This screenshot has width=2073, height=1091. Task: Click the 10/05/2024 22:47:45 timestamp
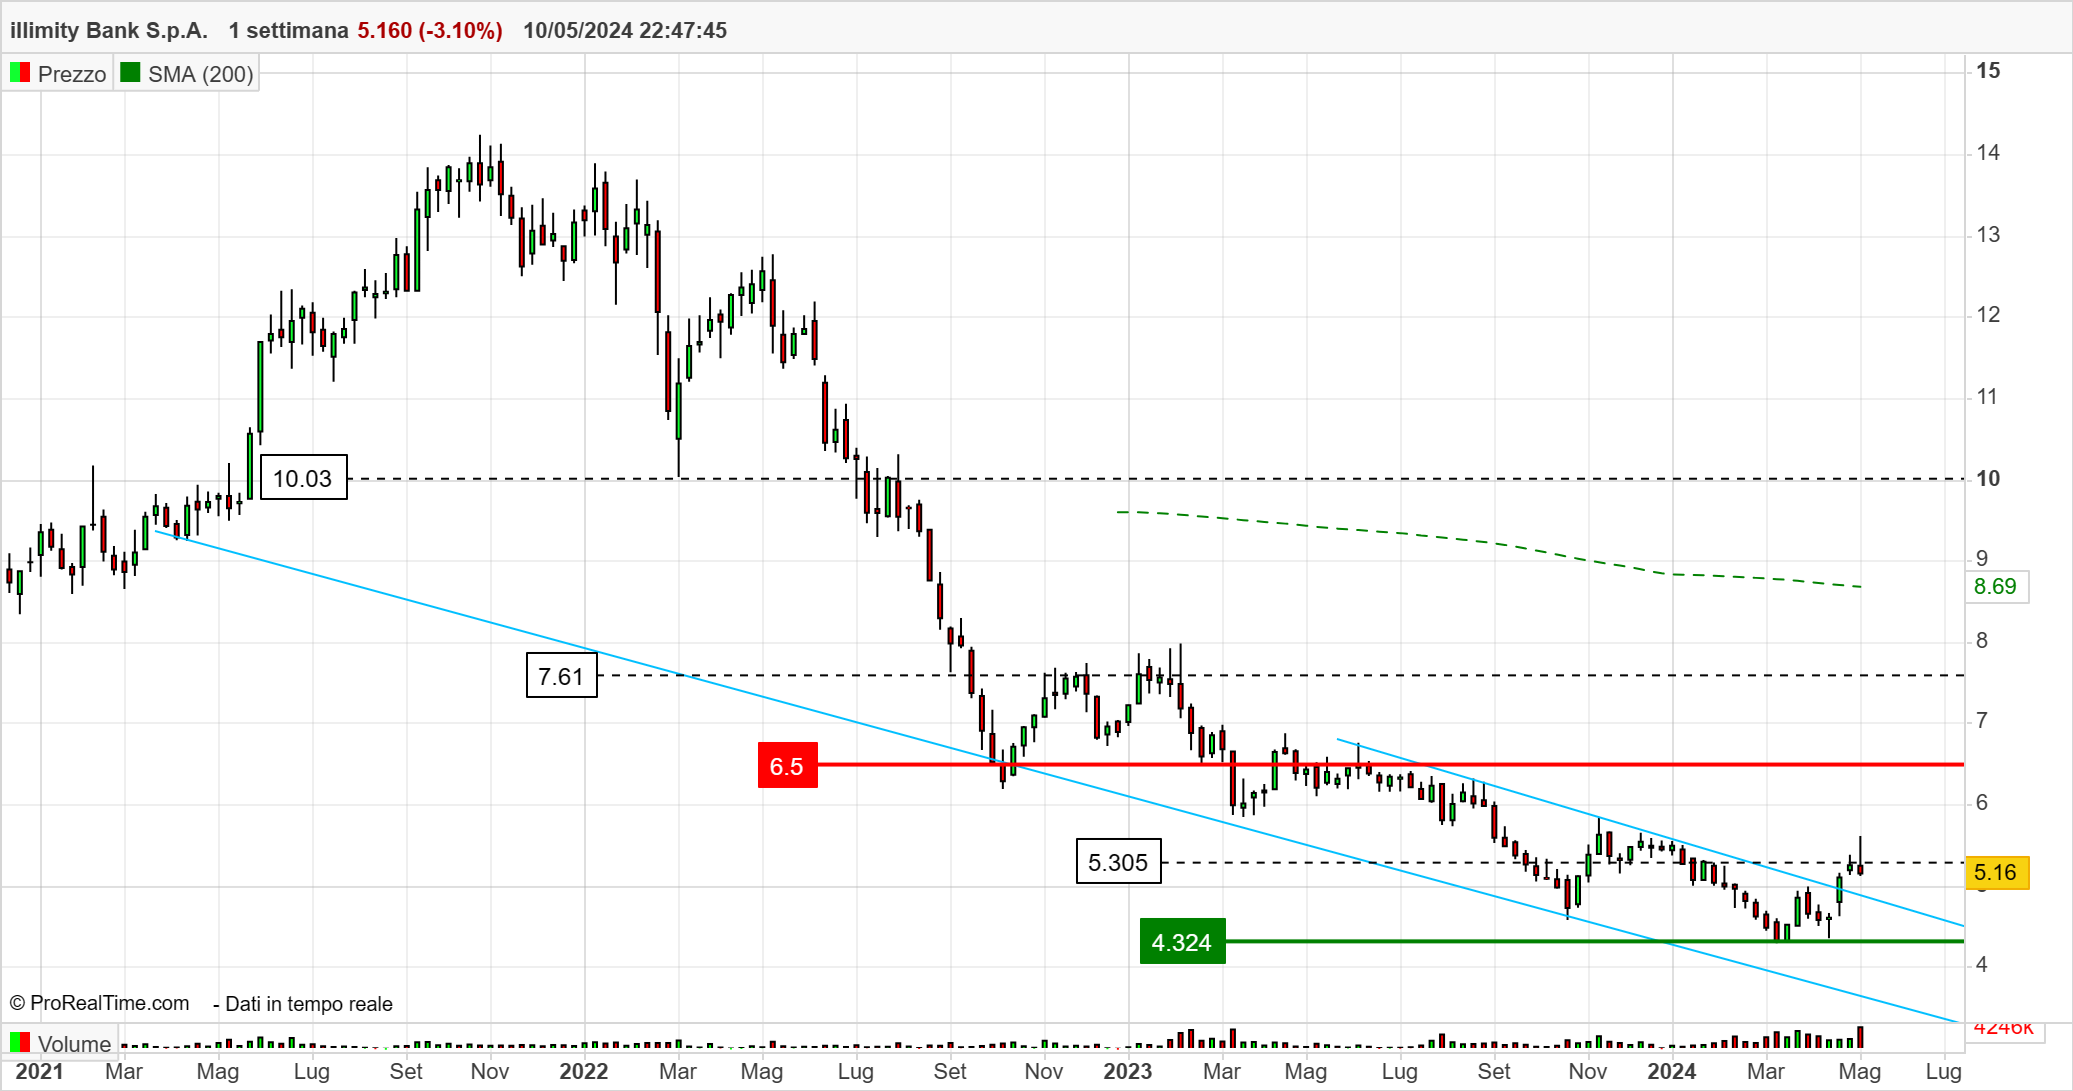pos(625,30)
